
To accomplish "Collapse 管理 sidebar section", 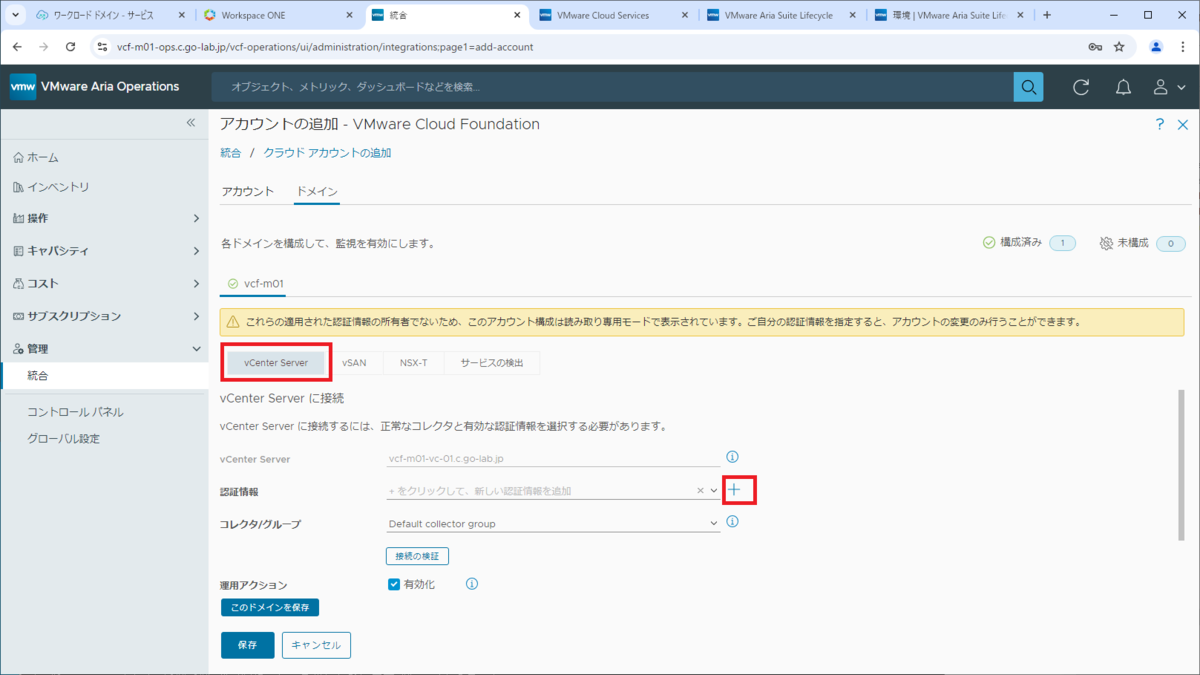I will tap(105, 349).
